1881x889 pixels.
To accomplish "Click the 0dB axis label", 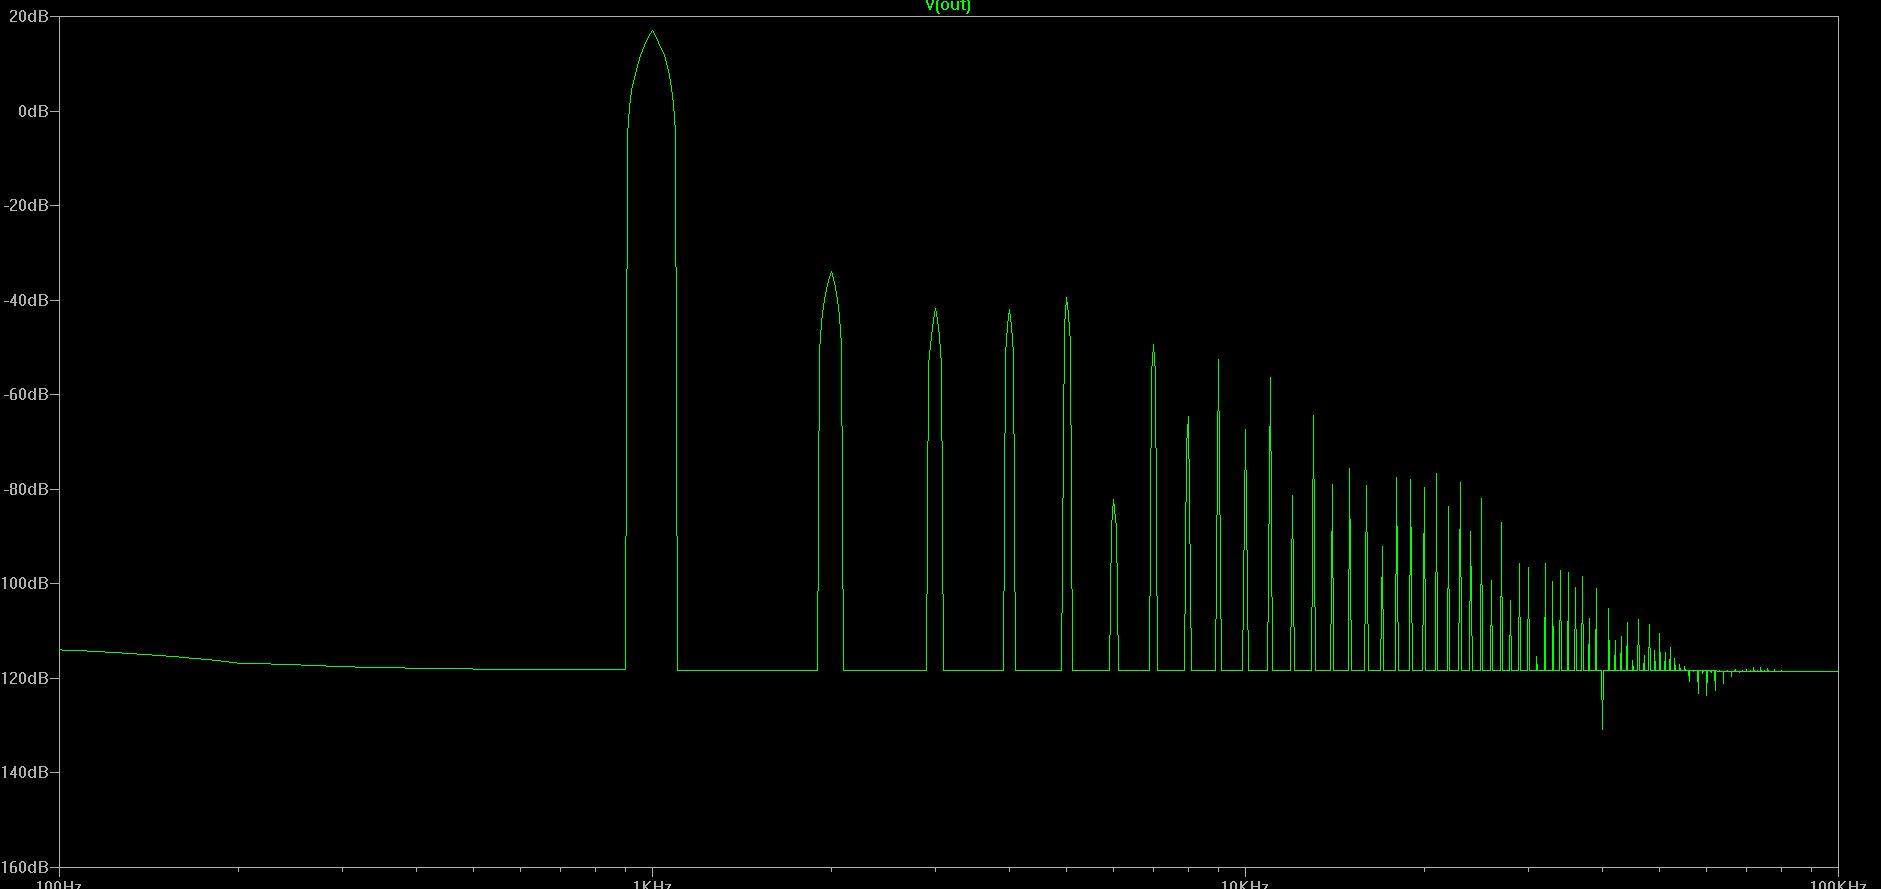I will (32, 111).
